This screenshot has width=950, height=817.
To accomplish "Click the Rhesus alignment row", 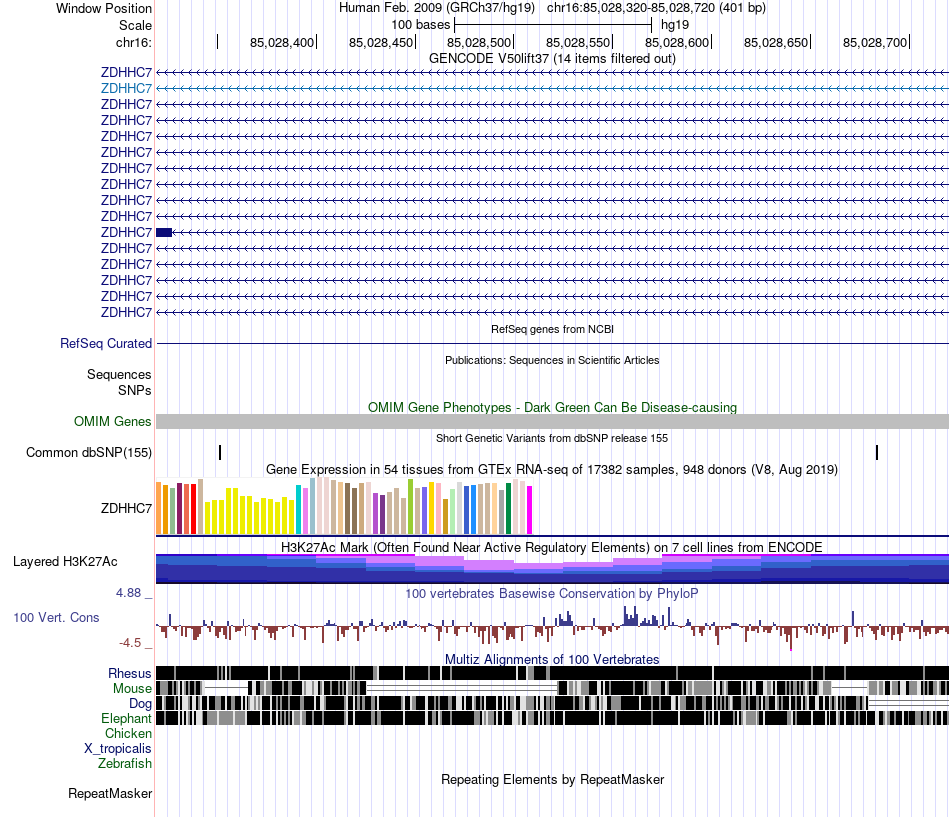I will pyautogui.click(x=552, y=673).
